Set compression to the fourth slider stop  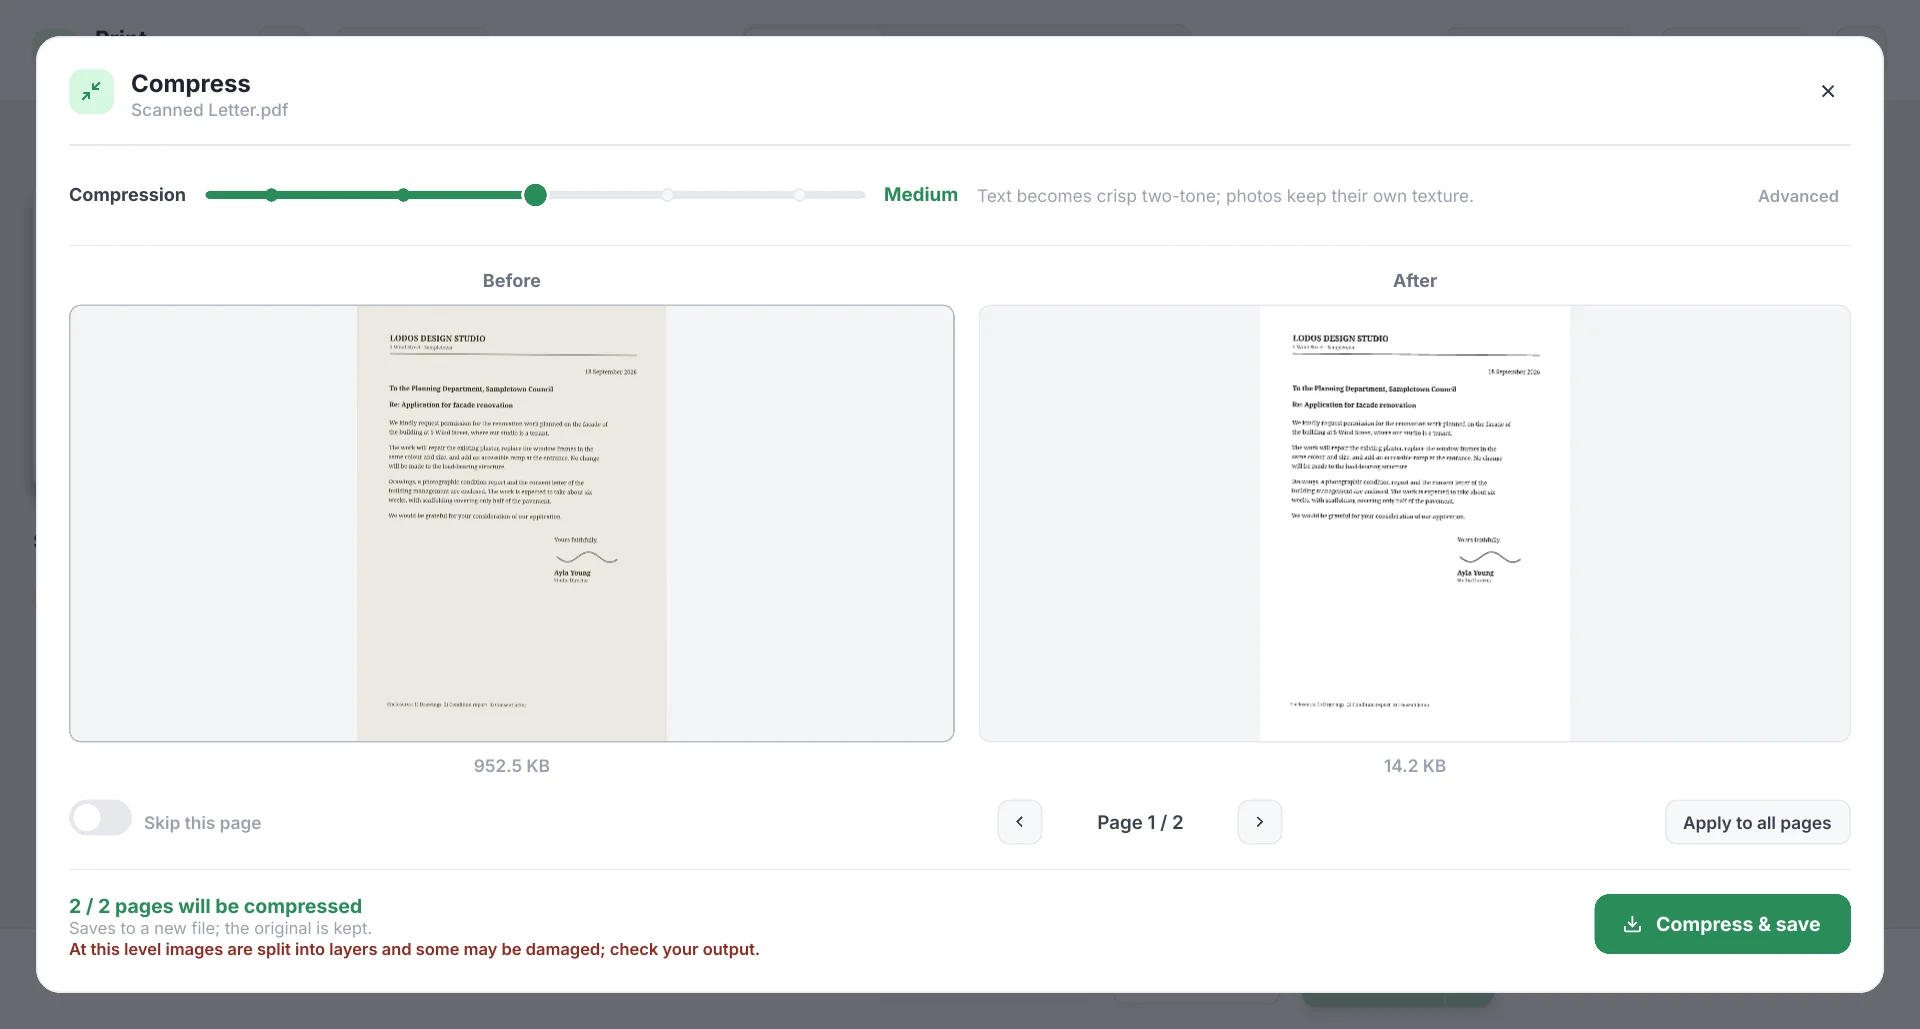[667, 195]
